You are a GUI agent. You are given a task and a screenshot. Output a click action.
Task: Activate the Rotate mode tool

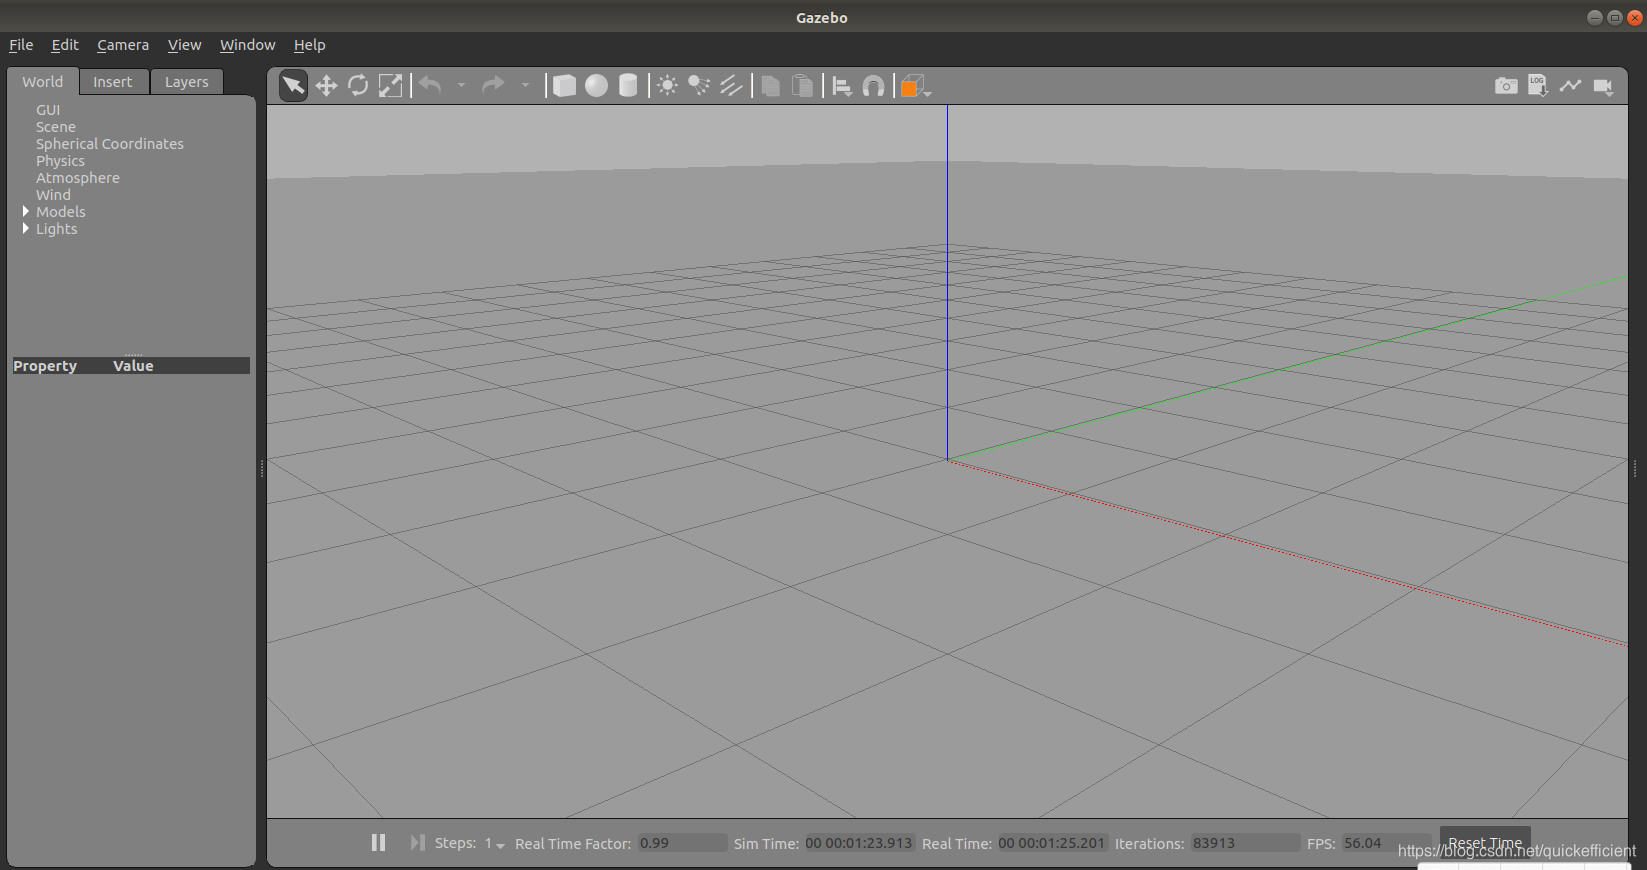pyautogui.click(x=358, y=86)
